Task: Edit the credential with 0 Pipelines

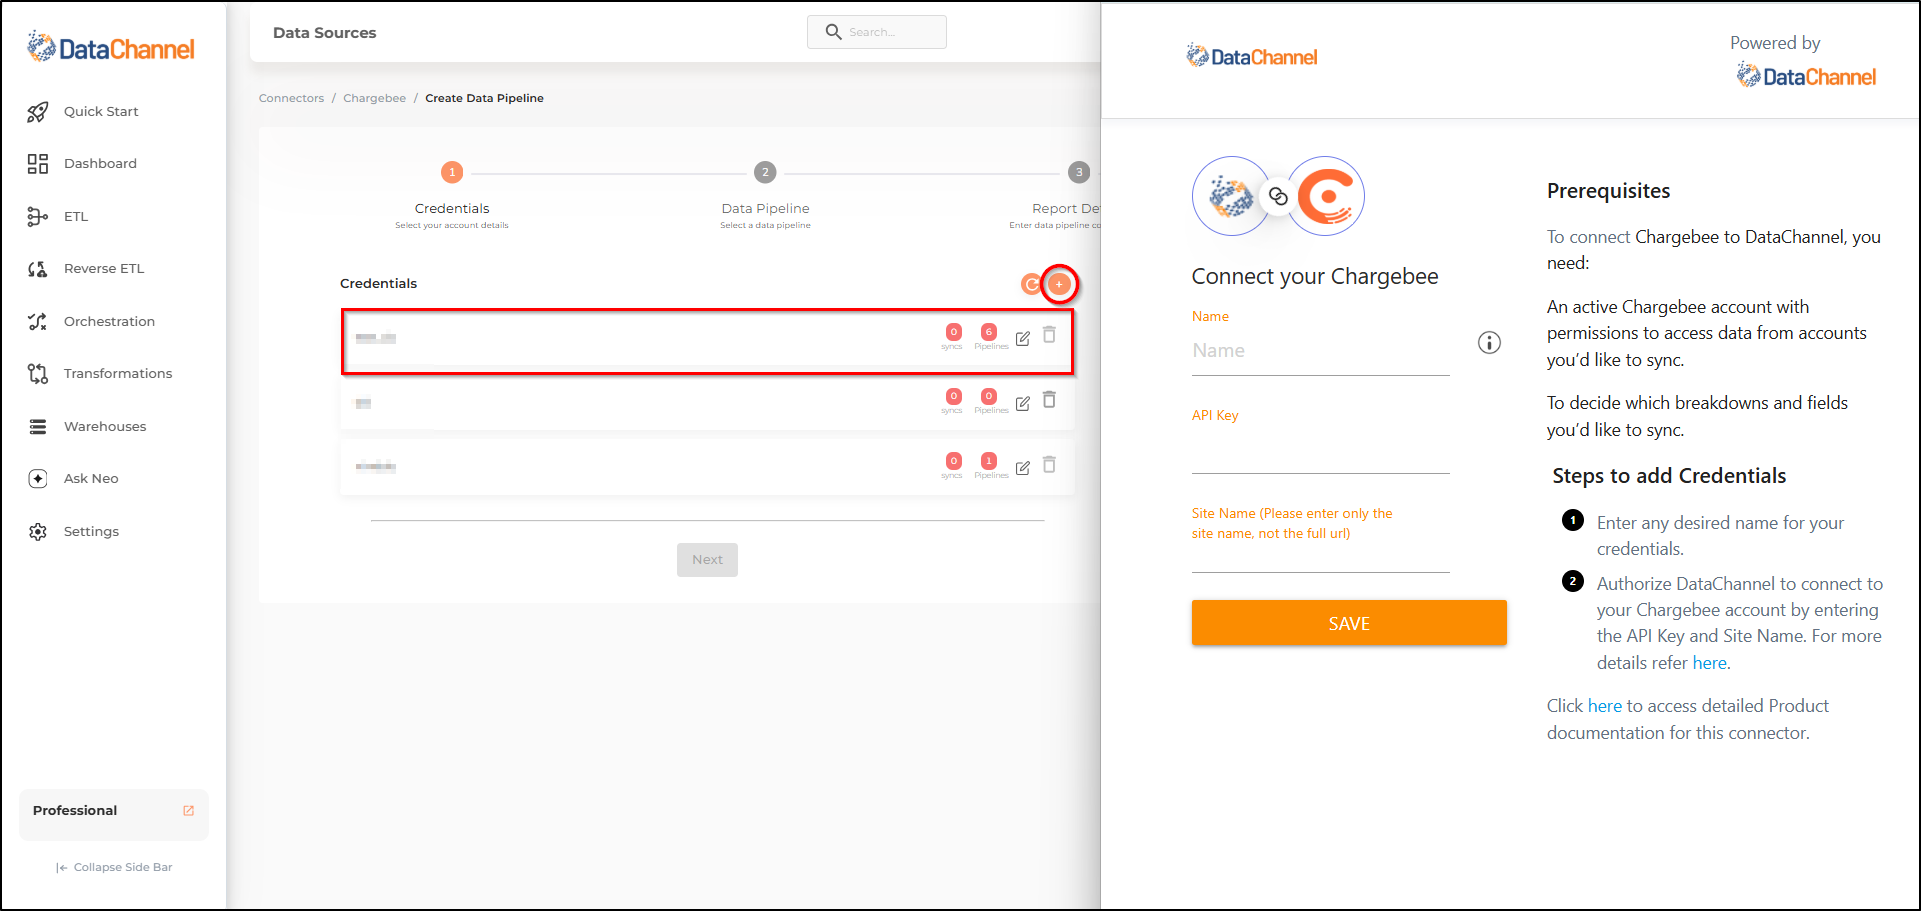Action: click(1023, 404)
